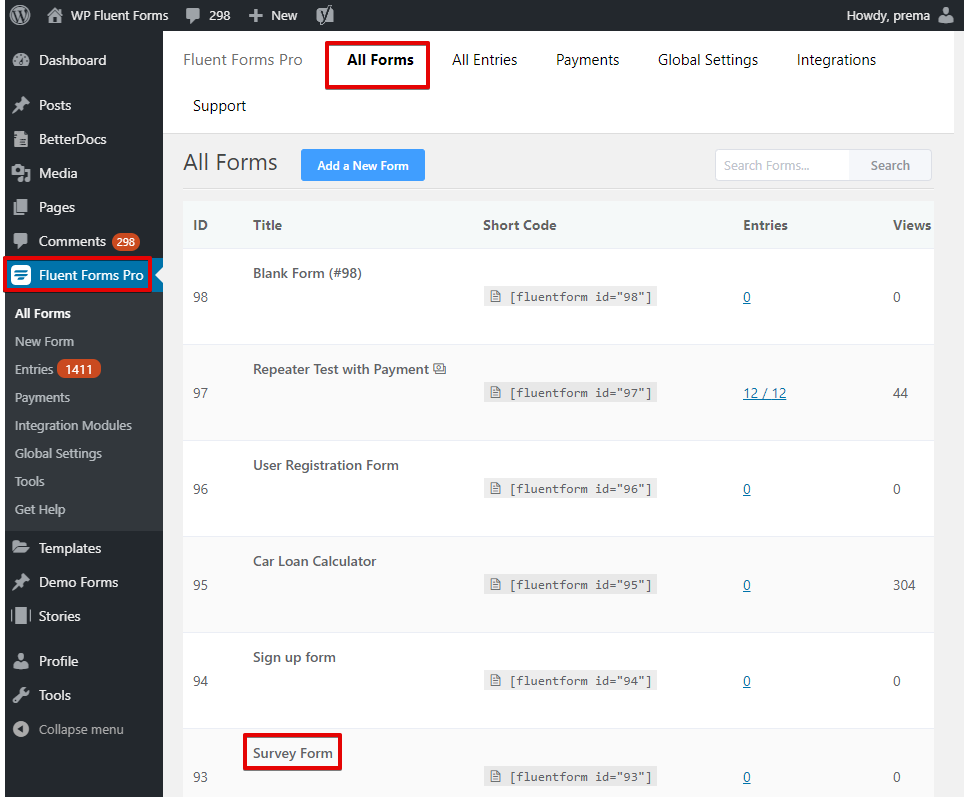Viewport: 964px width, 797px height.
Task: Open Repeater Test with Payment form
Action: click(341, 369)
